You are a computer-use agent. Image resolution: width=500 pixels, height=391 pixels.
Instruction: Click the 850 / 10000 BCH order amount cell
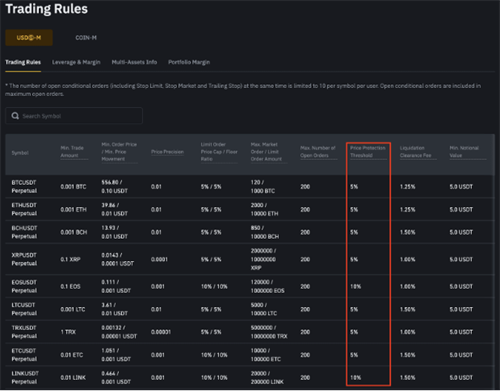(265, 232)
